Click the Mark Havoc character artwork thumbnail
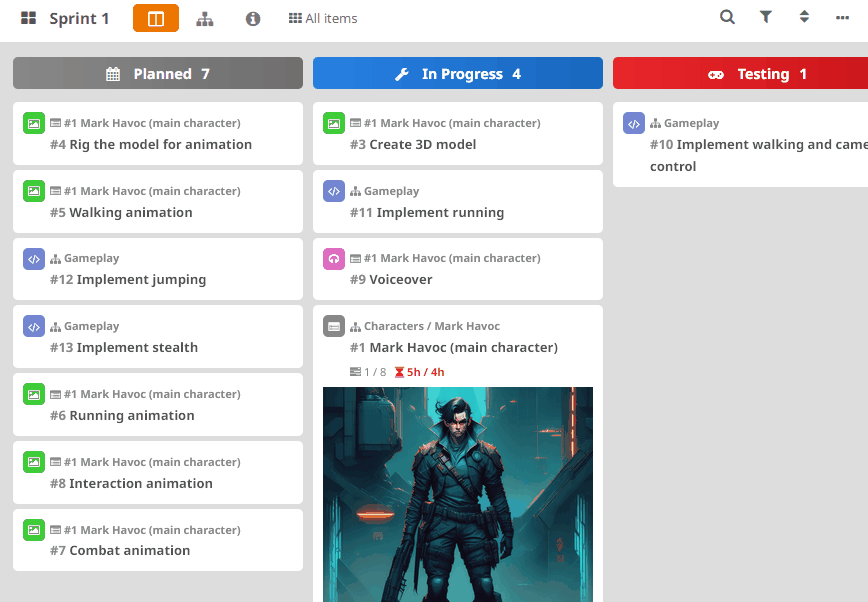The image size is (868, 602). pos(458,494)
